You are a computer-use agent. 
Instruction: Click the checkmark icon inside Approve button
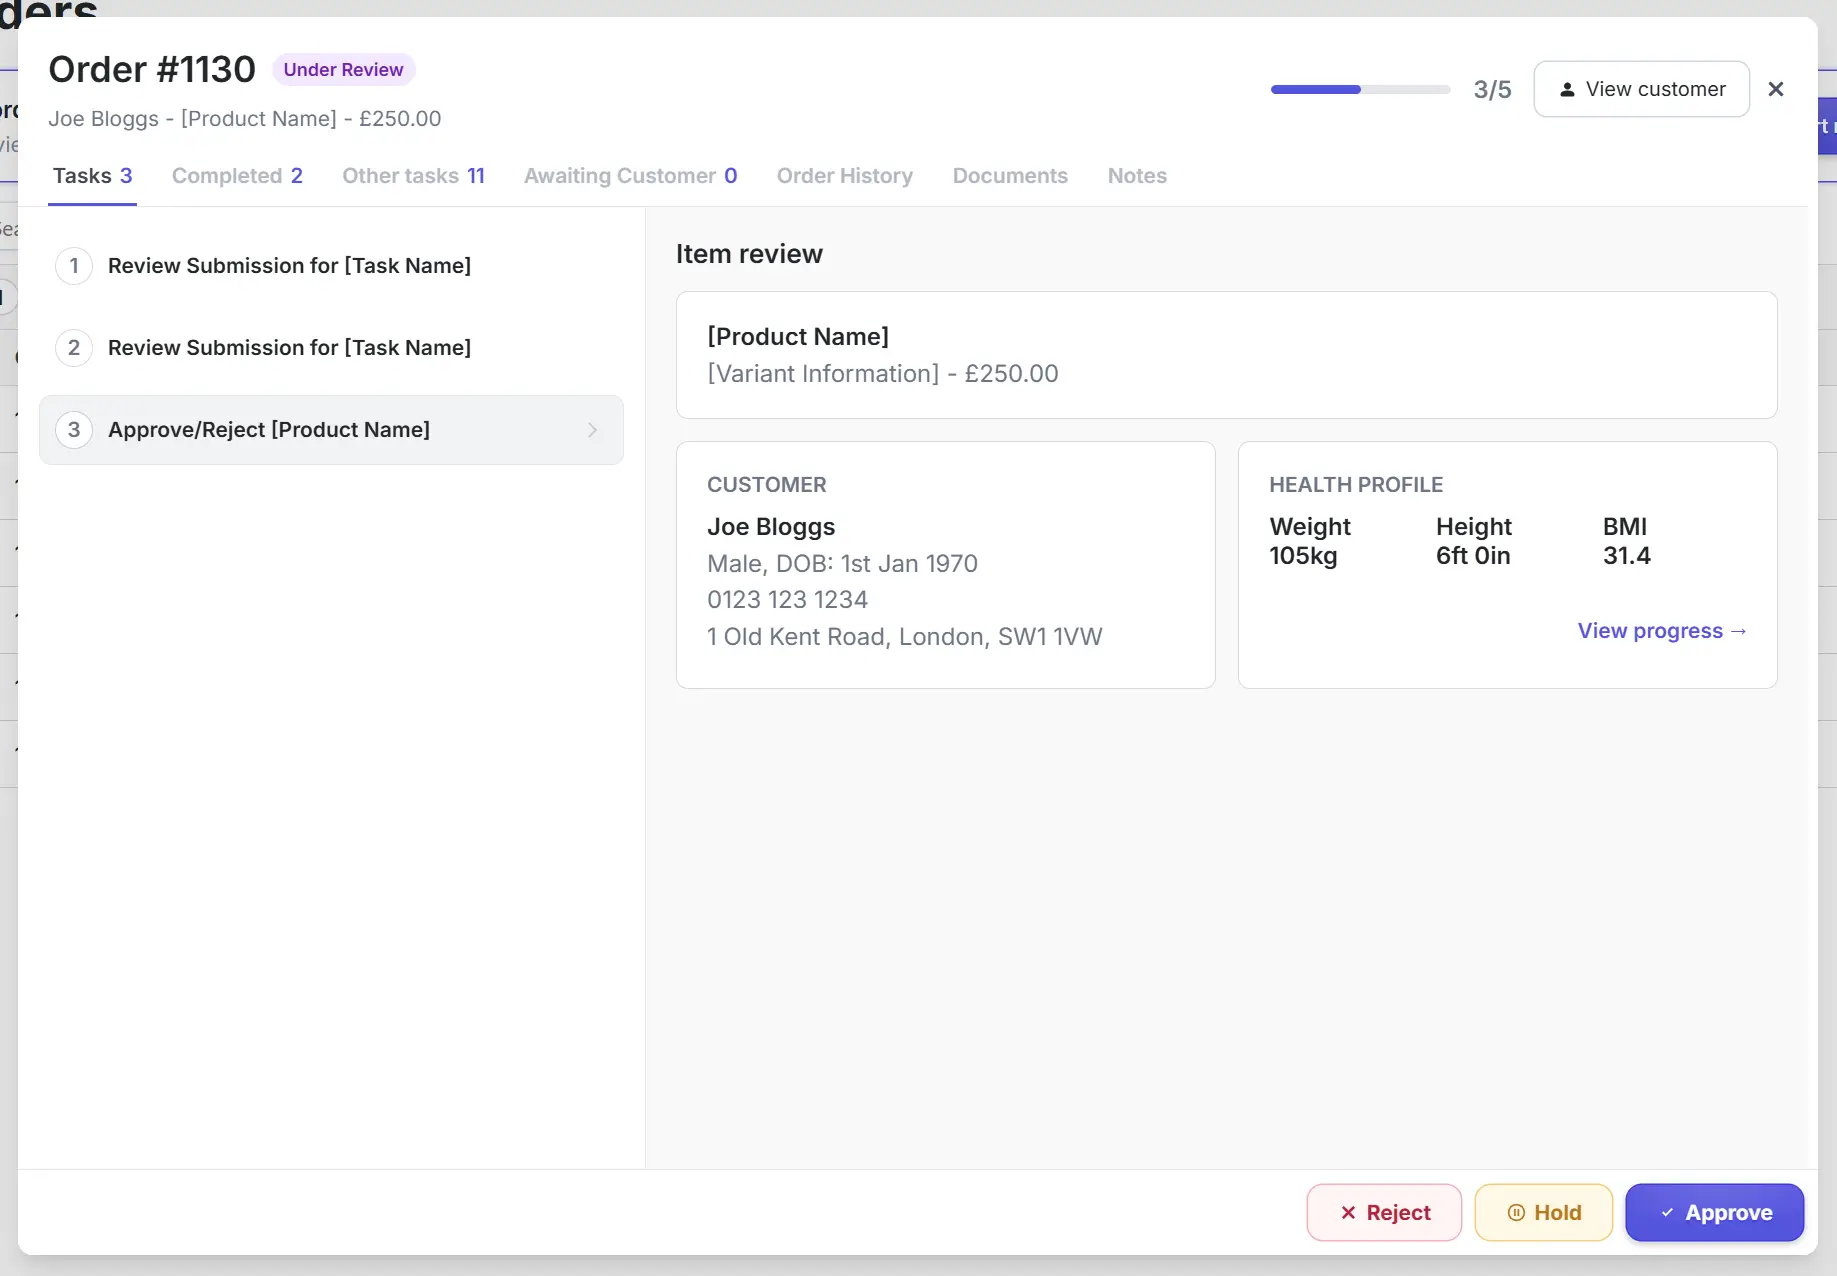(x=1666, y=1212)
